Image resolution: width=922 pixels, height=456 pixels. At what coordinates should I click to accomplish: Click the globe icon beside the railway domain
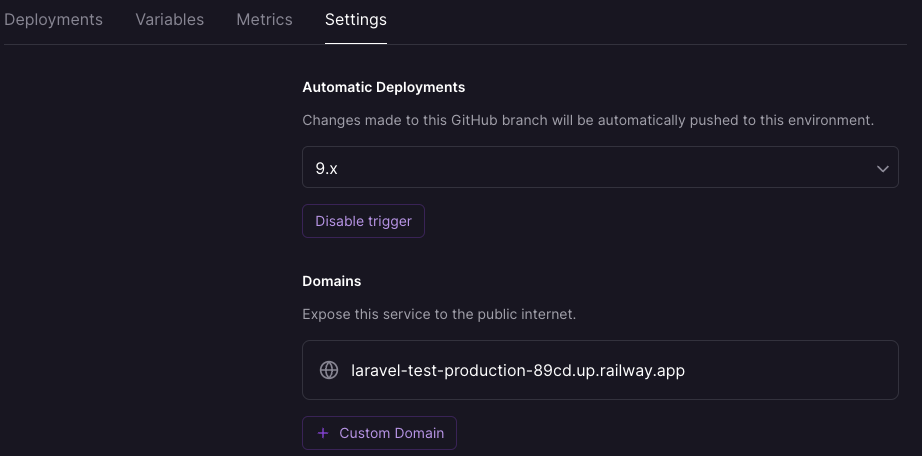(x=329, y=370)
